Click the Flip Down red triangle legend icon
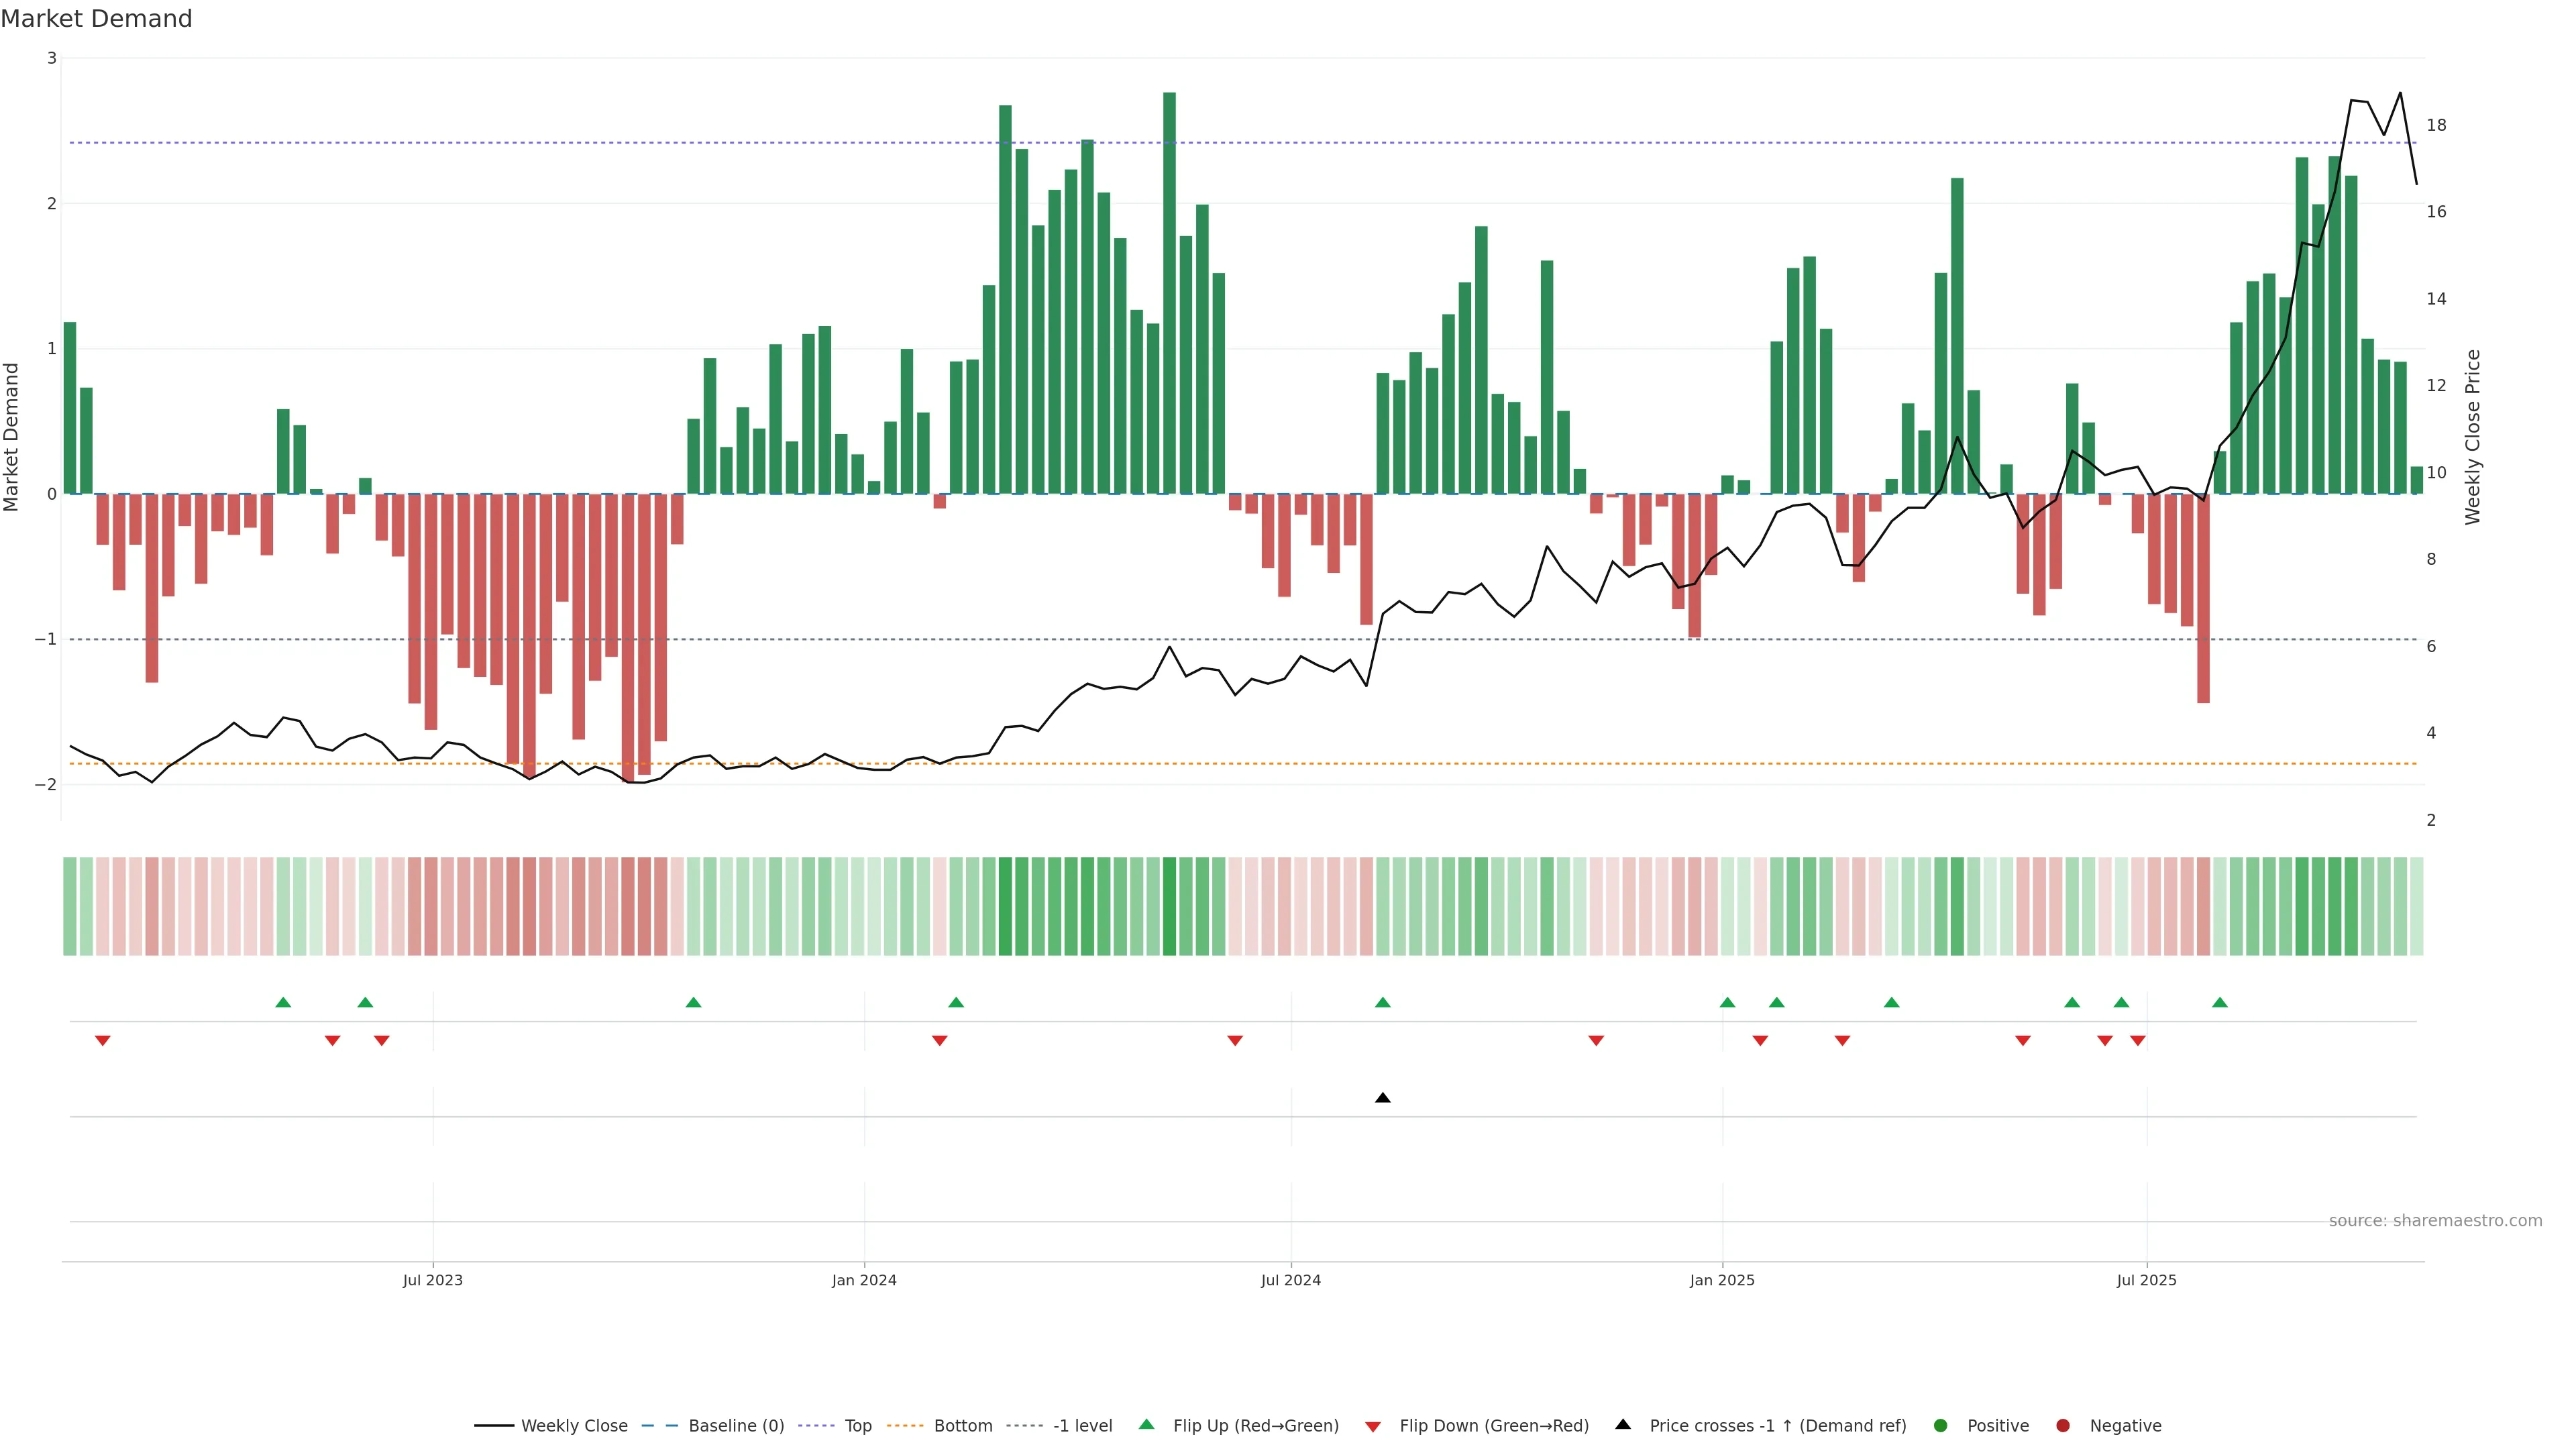Viewport: 2576px width, 1449px height. coord(1373,1427)
